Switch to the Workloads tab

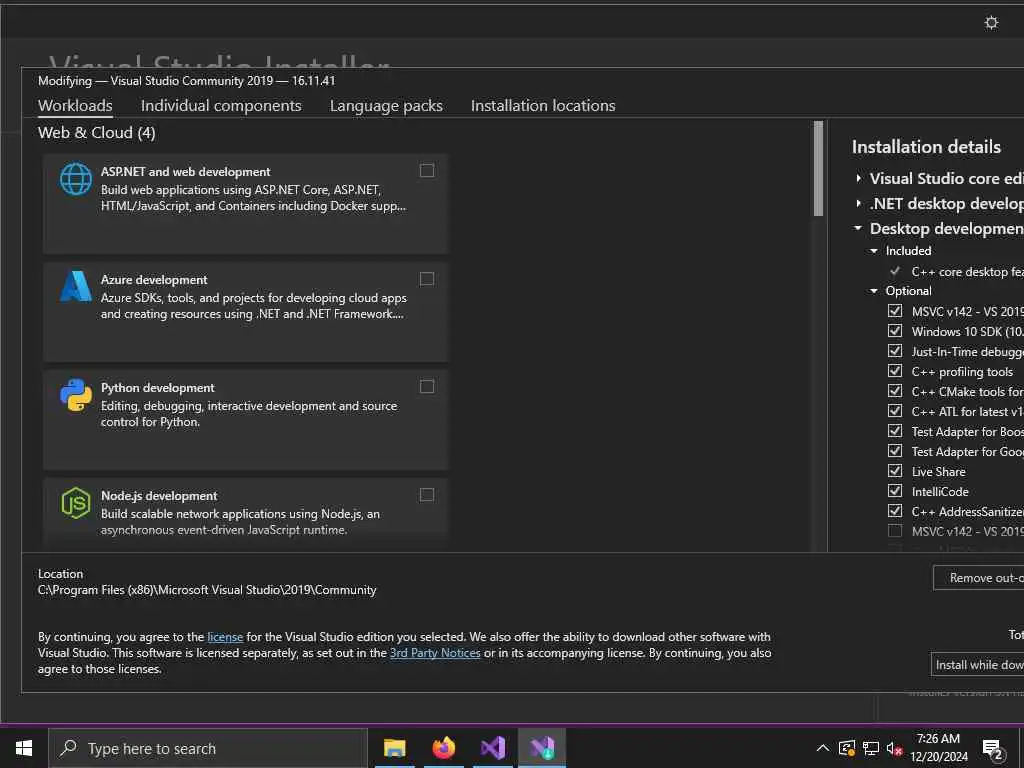(75, 106)
